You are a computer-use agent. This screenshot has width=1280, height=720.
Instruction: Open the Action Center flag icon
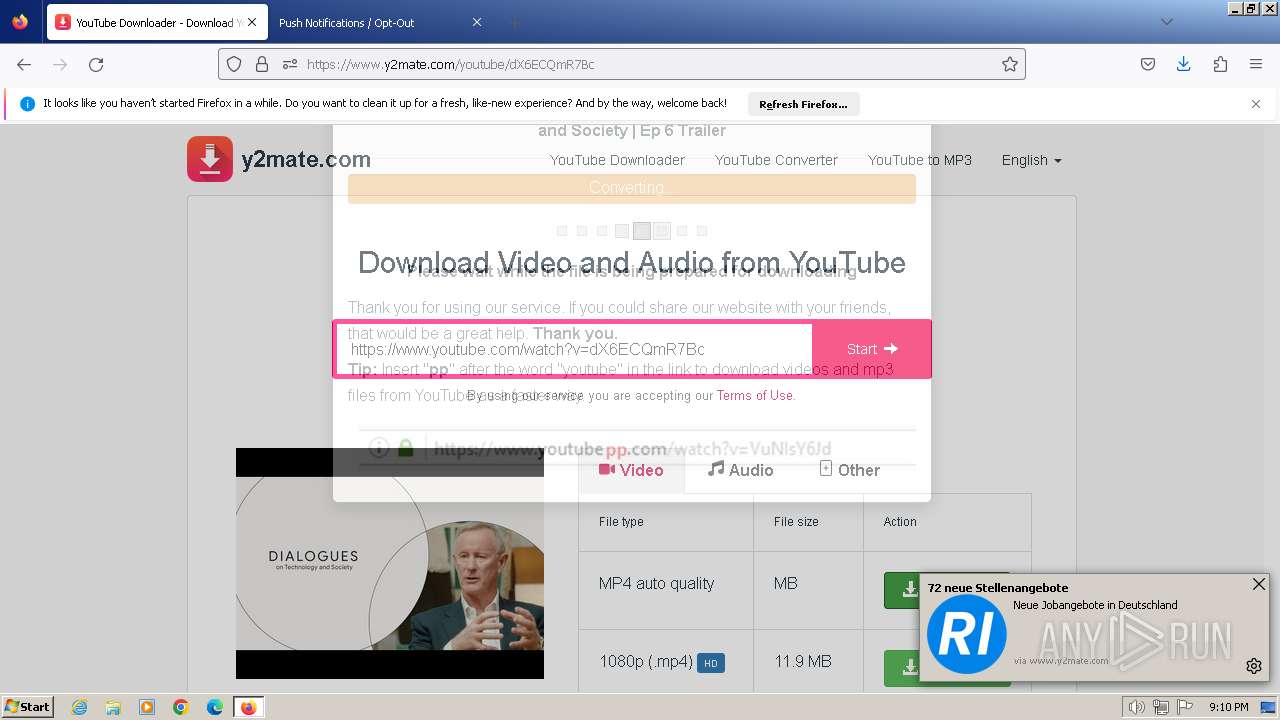[x=1183, y=707]
